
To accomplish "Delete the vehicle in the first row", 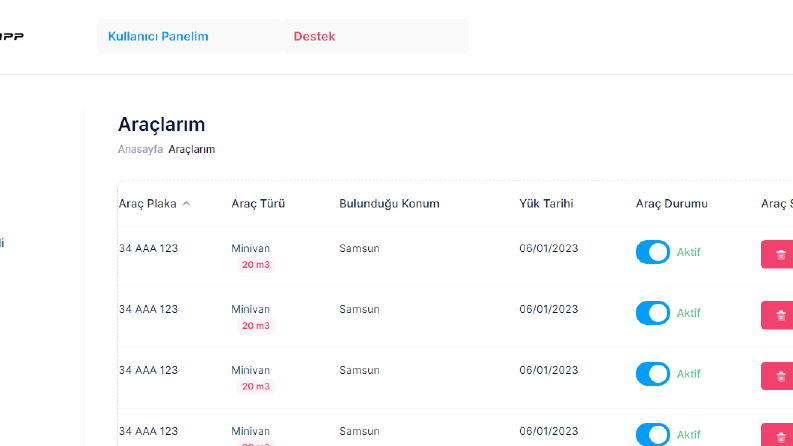I will [x=777, y=254].
